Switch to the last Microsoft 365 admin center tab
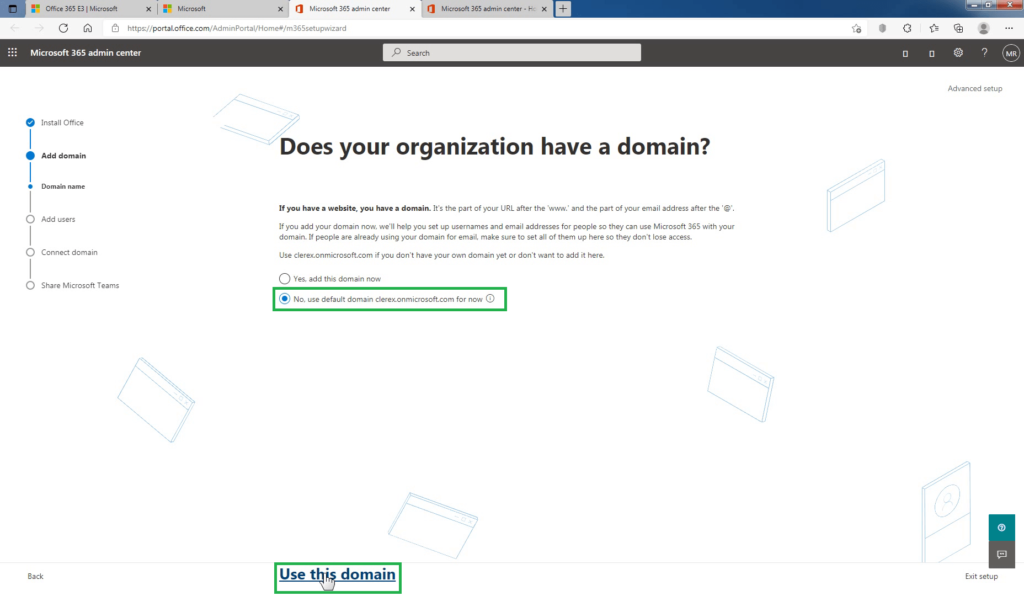 pos(487,8)
